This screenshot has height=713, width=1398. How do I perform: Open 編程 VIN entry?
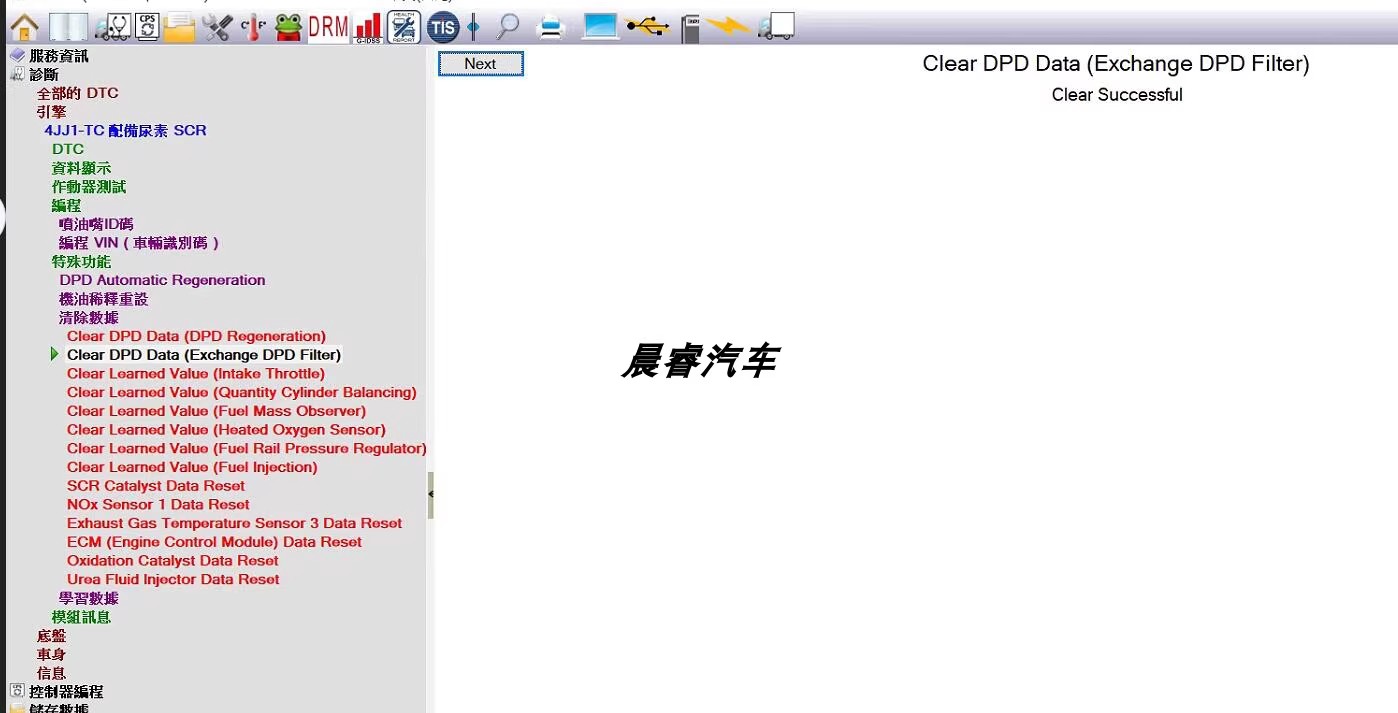[x=139, y=243]
